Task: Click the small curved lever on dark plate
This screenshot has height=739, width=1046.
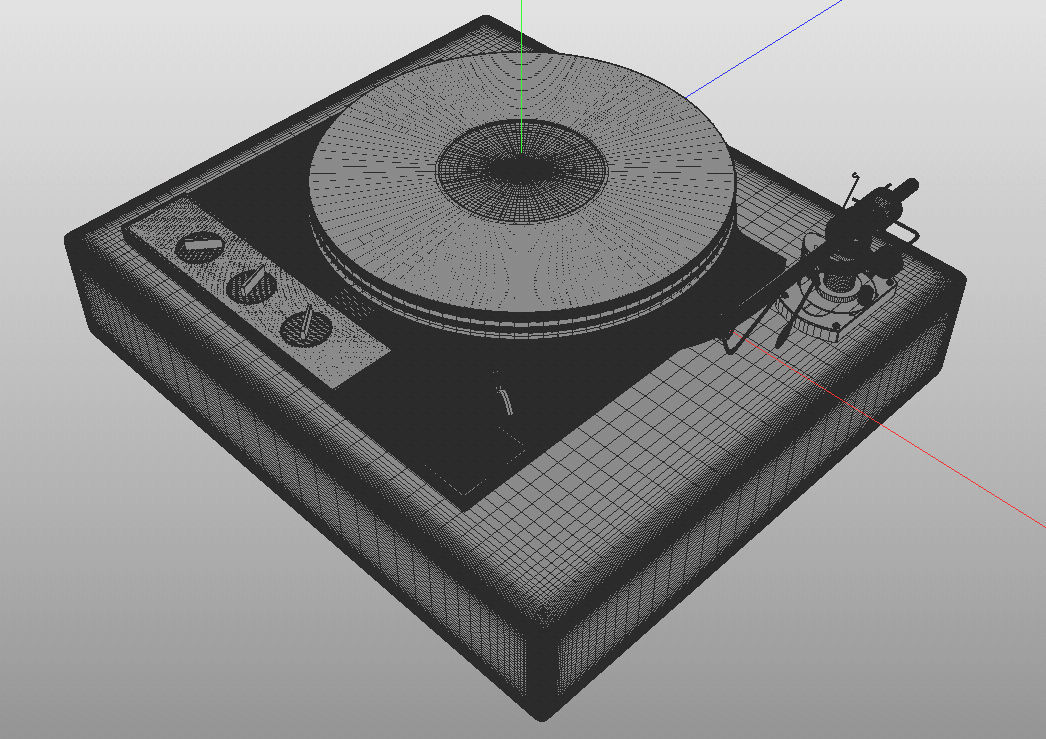Action: tap(506, 402)
